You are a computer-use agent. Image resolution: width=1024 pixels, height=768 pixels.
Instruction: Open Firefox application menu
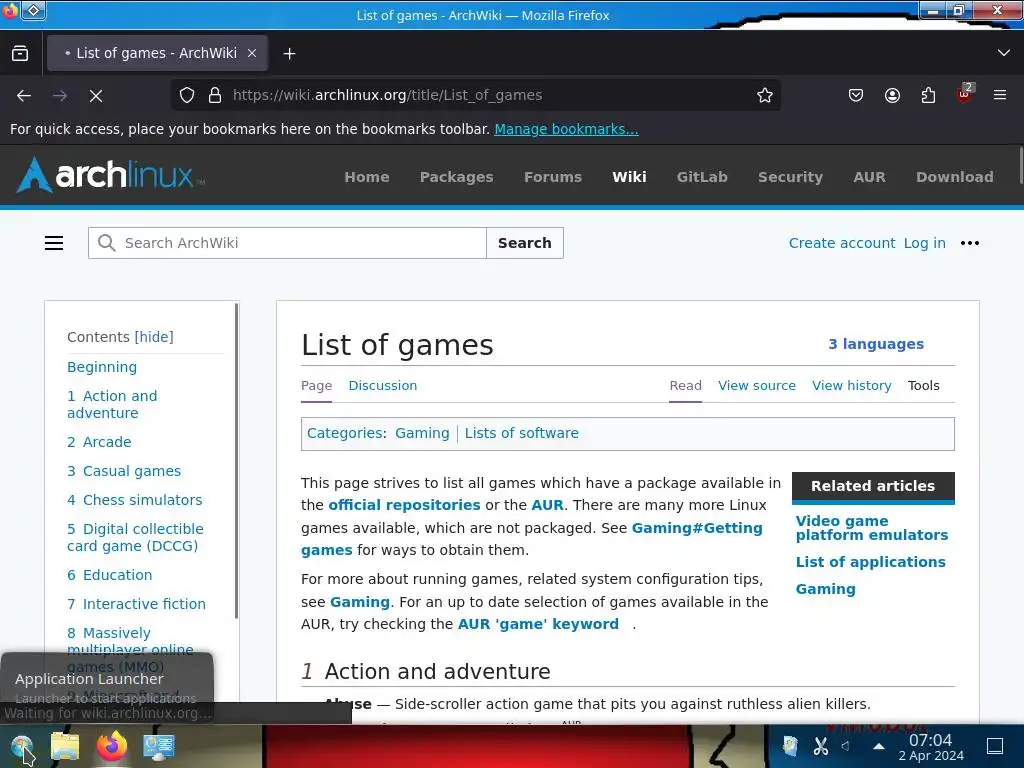[1000, 95]
